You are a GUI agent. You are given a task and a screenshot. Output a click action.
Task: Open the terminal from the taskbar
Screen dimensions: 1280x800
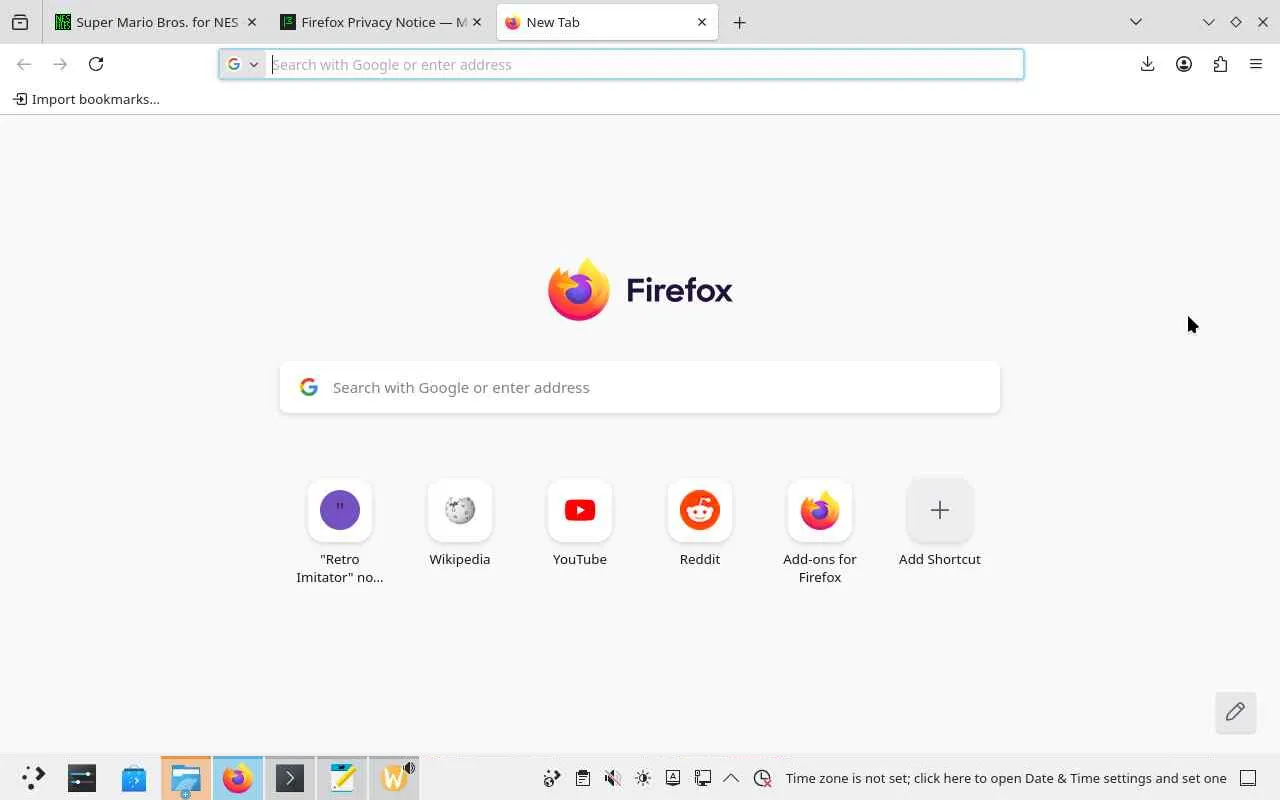pos(290,778)
